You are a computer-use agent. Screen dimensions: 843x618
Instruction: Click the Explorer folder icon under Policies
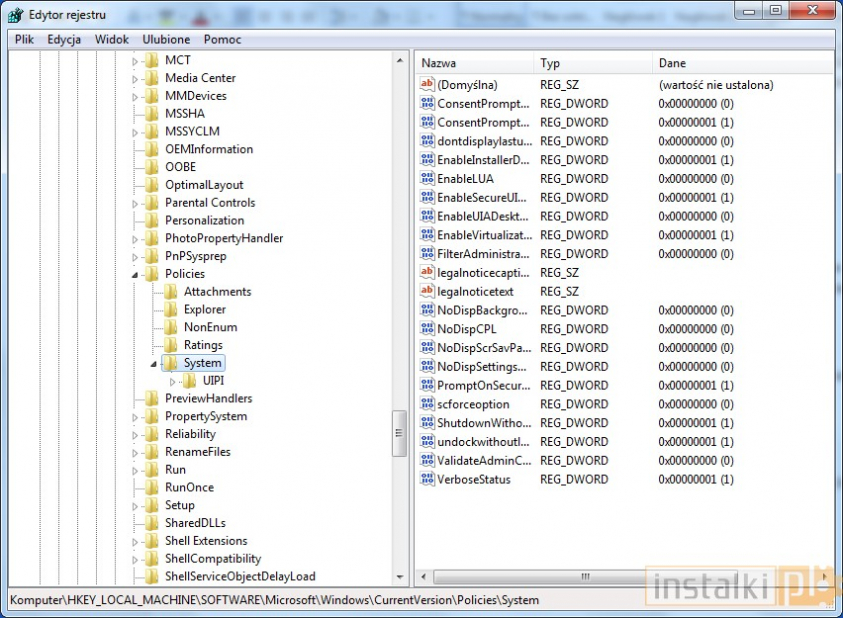pyautogui.click(x=170, y=310)
